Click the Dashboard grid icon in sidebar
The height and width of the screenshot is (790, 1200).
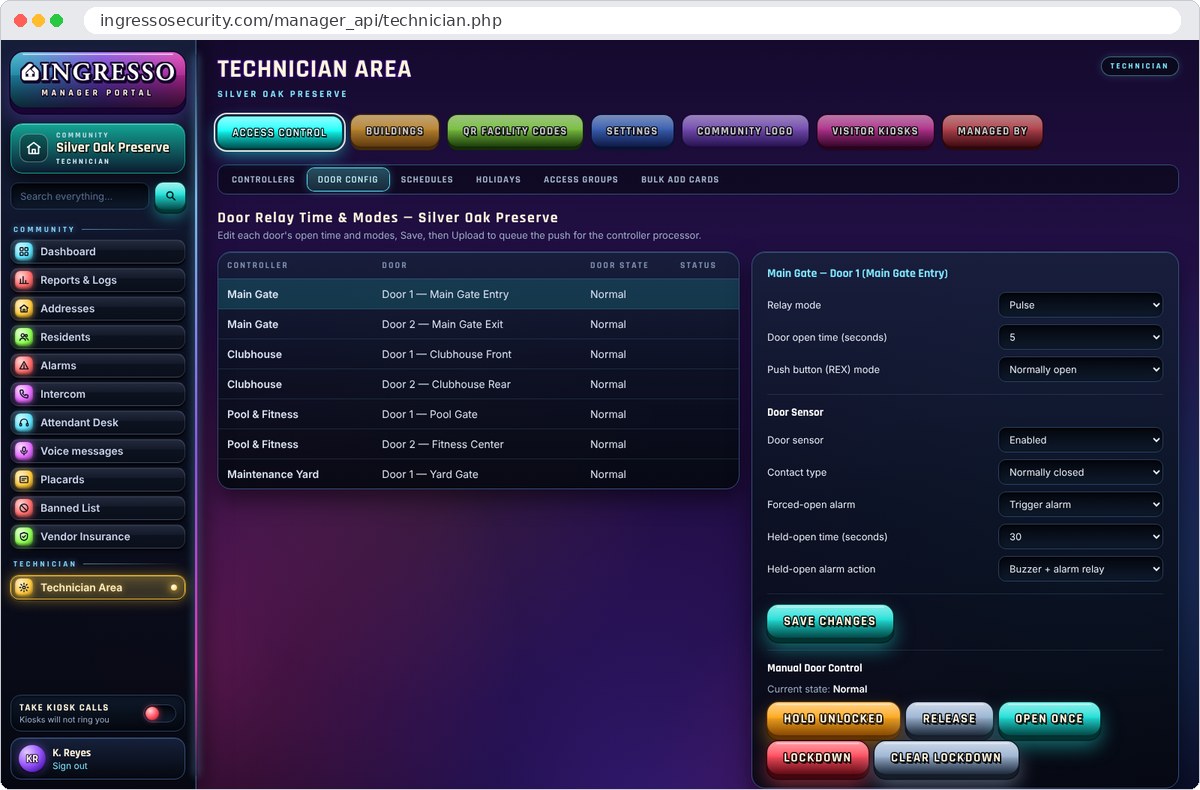(x=24, y=252)
